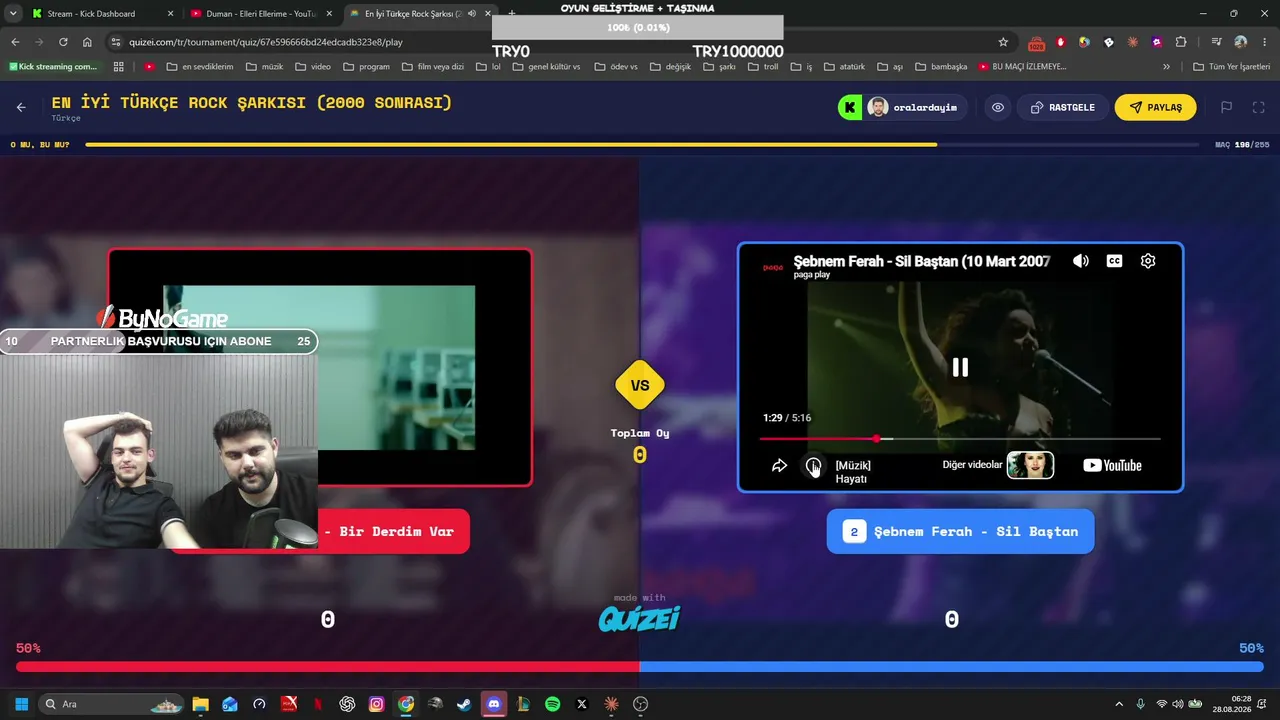Show hidden system tray icons
This screenshot has height=720, width=1280.
tap(1119, 704)
